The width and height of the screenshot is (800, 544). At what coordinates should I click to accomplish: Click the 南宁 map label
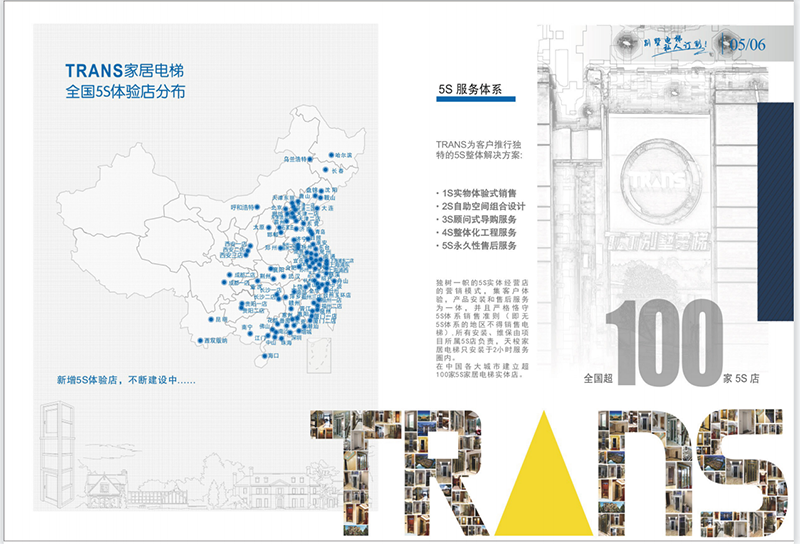pos(247,327)
